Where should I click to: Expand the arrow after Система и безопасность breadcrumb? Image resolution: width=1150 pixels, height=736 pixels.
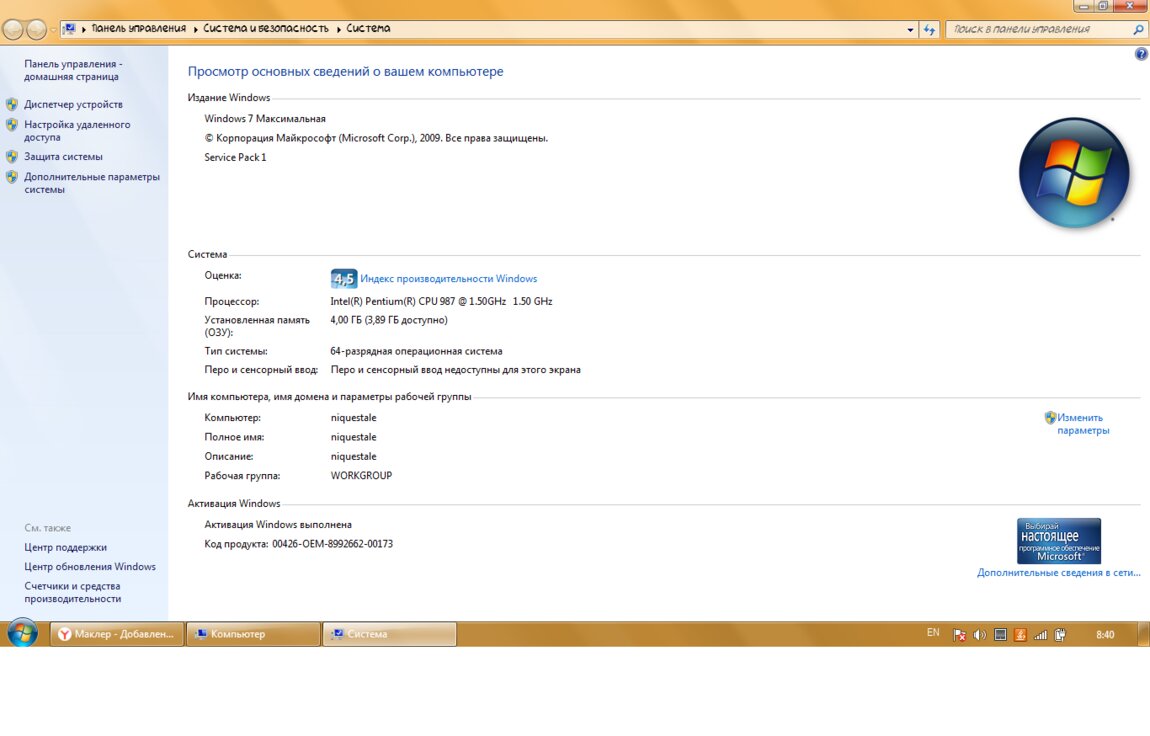pos(338,29)
